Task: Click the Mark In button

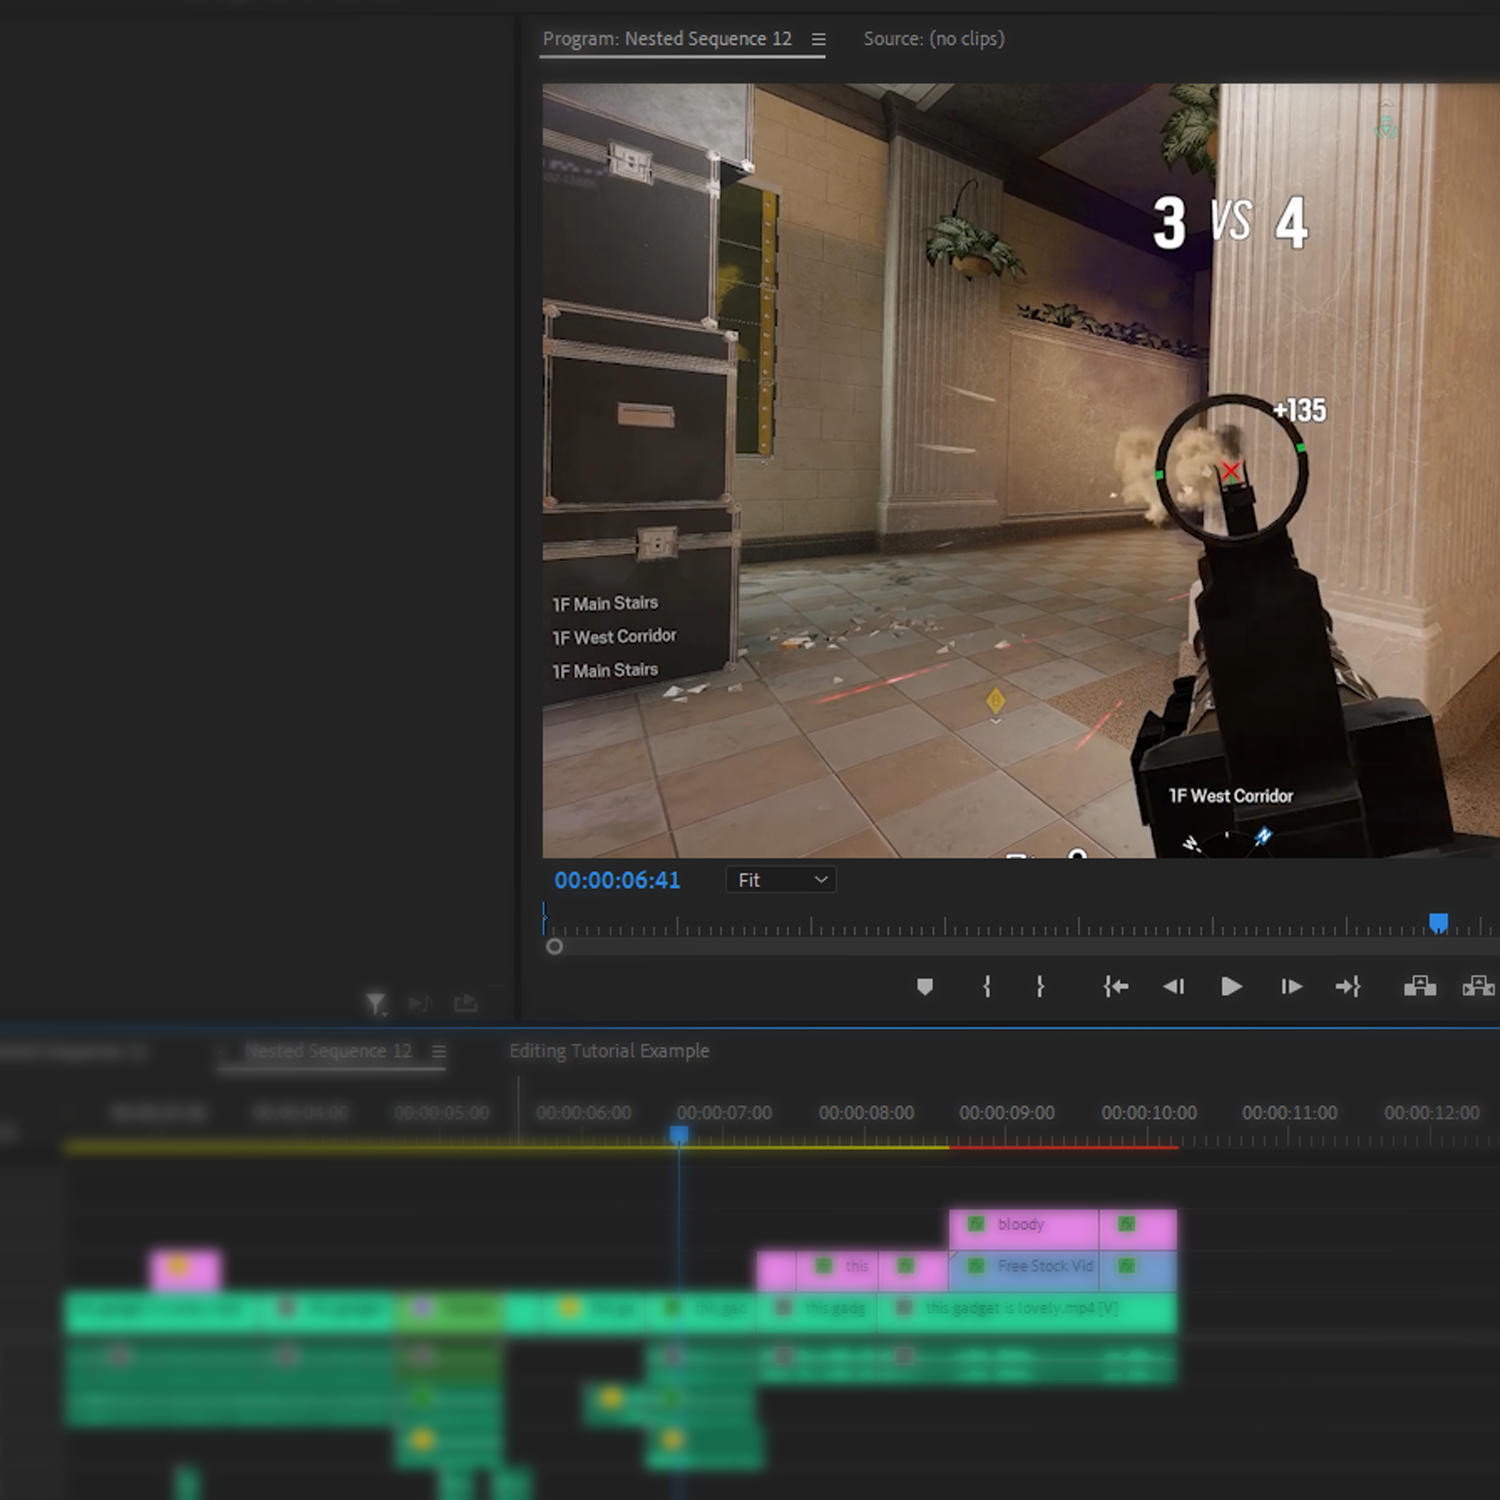Action: point(987,987)
